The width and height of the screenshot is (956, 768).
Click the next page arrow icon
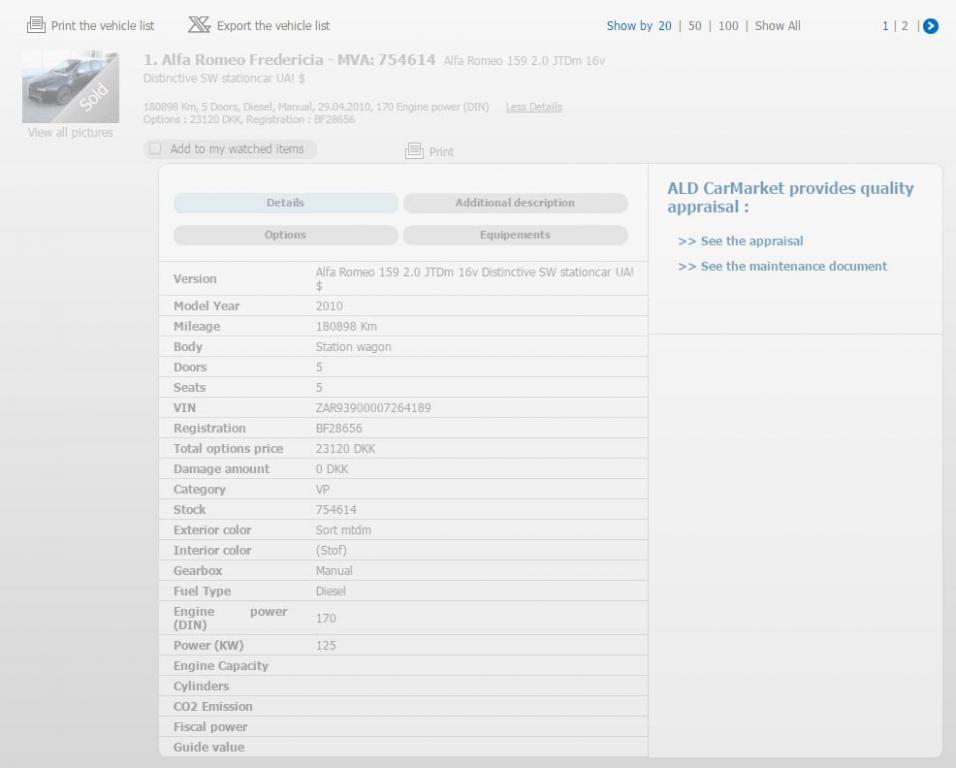(930, 26)
